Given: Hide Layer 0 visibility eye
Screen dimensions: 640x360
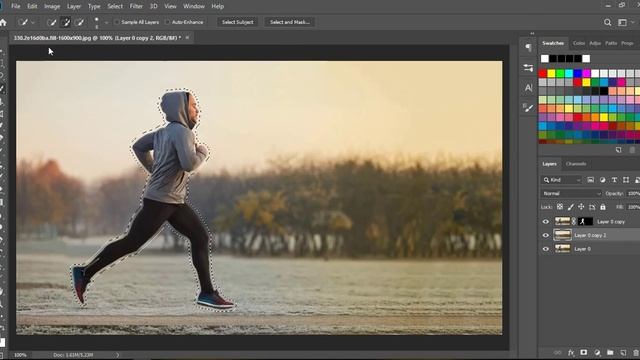Looking at the screenshot, I should point(546,249).
